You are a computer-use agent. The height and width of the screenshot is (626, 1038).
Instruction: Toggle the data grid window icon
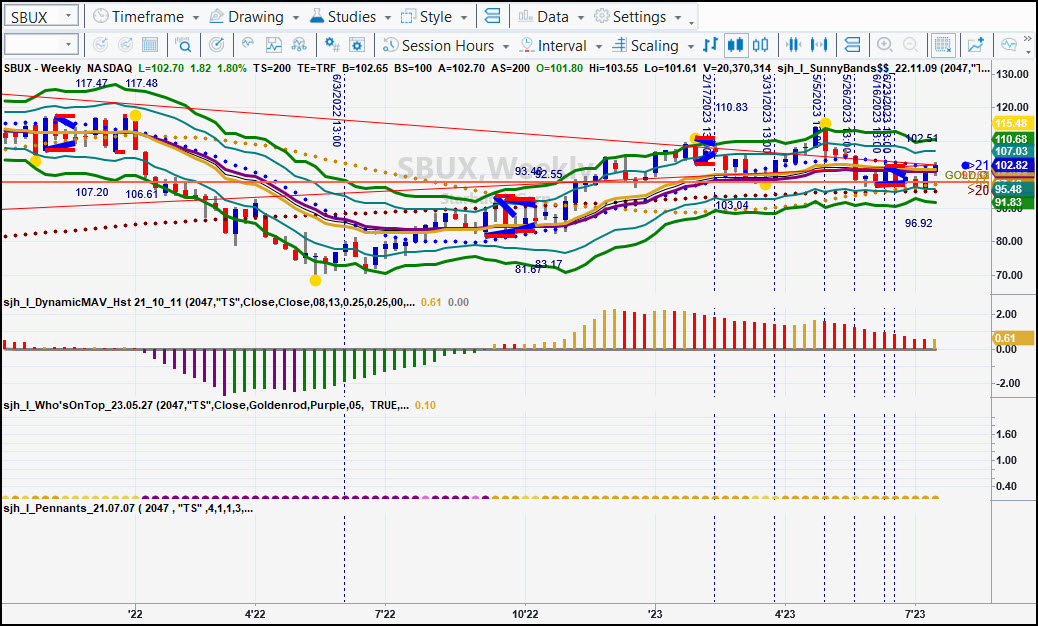[942, 45]
